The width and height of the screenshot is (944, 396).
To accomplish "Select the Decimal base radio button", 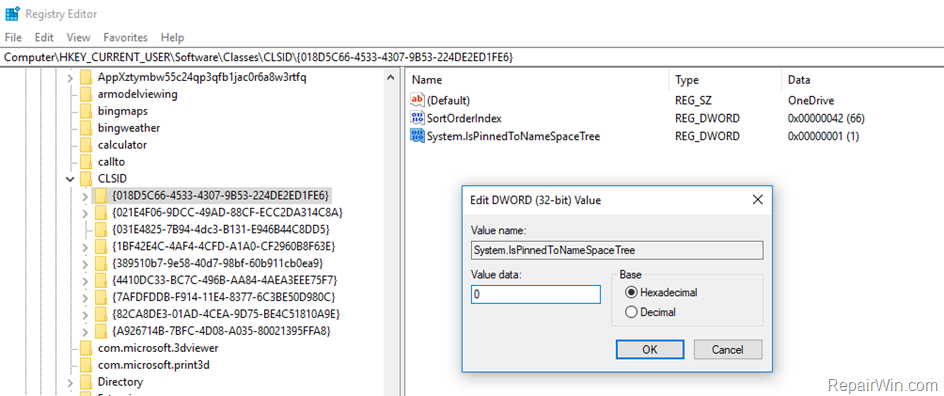I will point(632,312).
